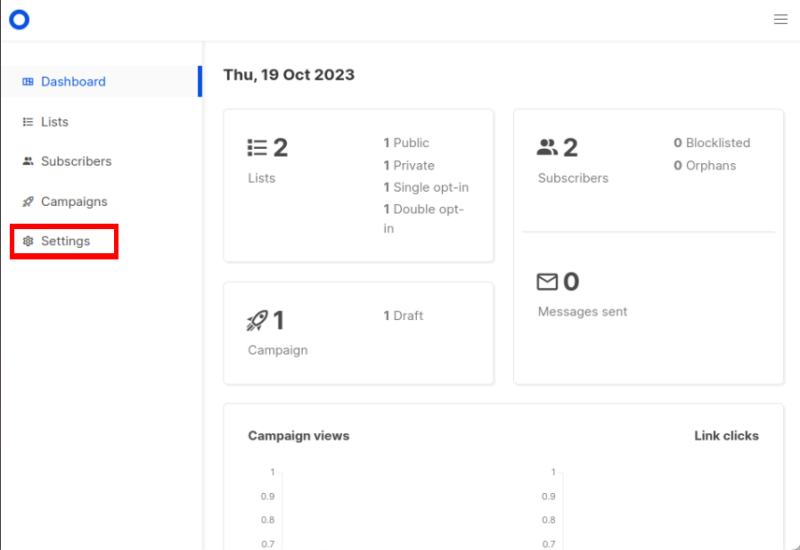Click the Link clicks chart heading
The image size is (800, 550).
(726, 436)
